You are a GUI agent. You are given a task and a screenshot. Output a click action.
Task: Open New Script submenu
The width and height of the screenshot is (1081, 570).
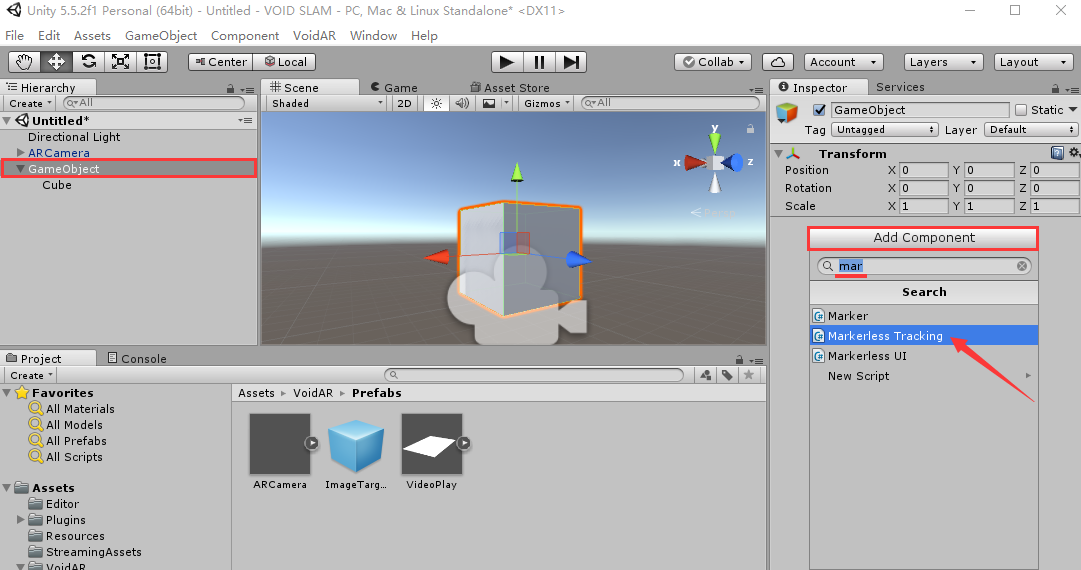[x=924, y=376]
